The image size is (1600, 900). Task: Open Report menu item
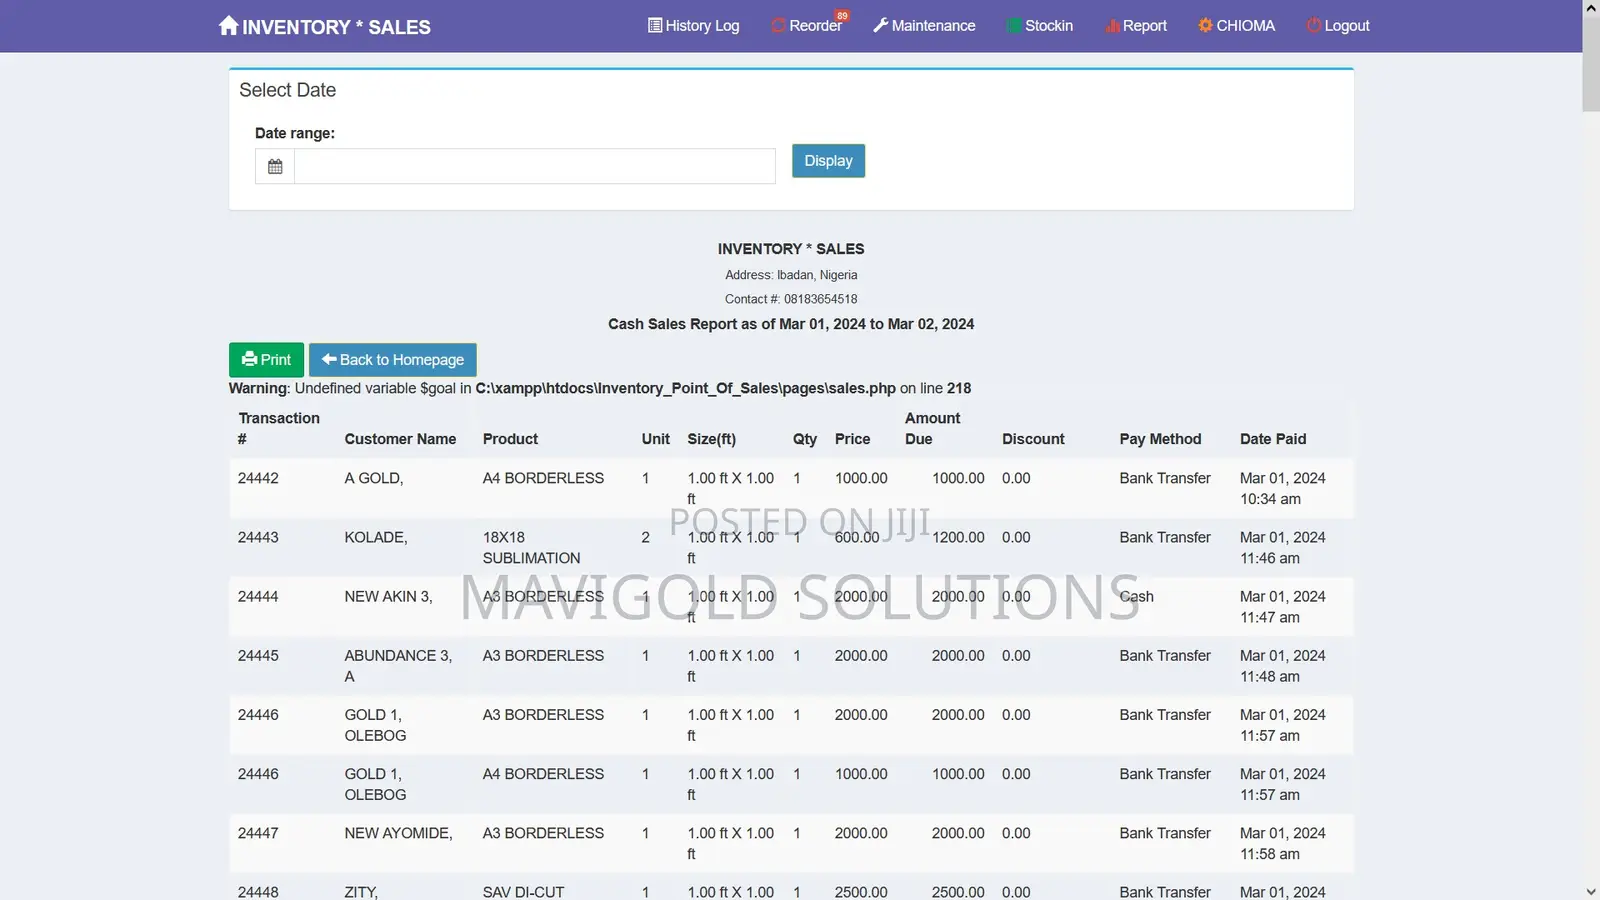(1136, 26)
